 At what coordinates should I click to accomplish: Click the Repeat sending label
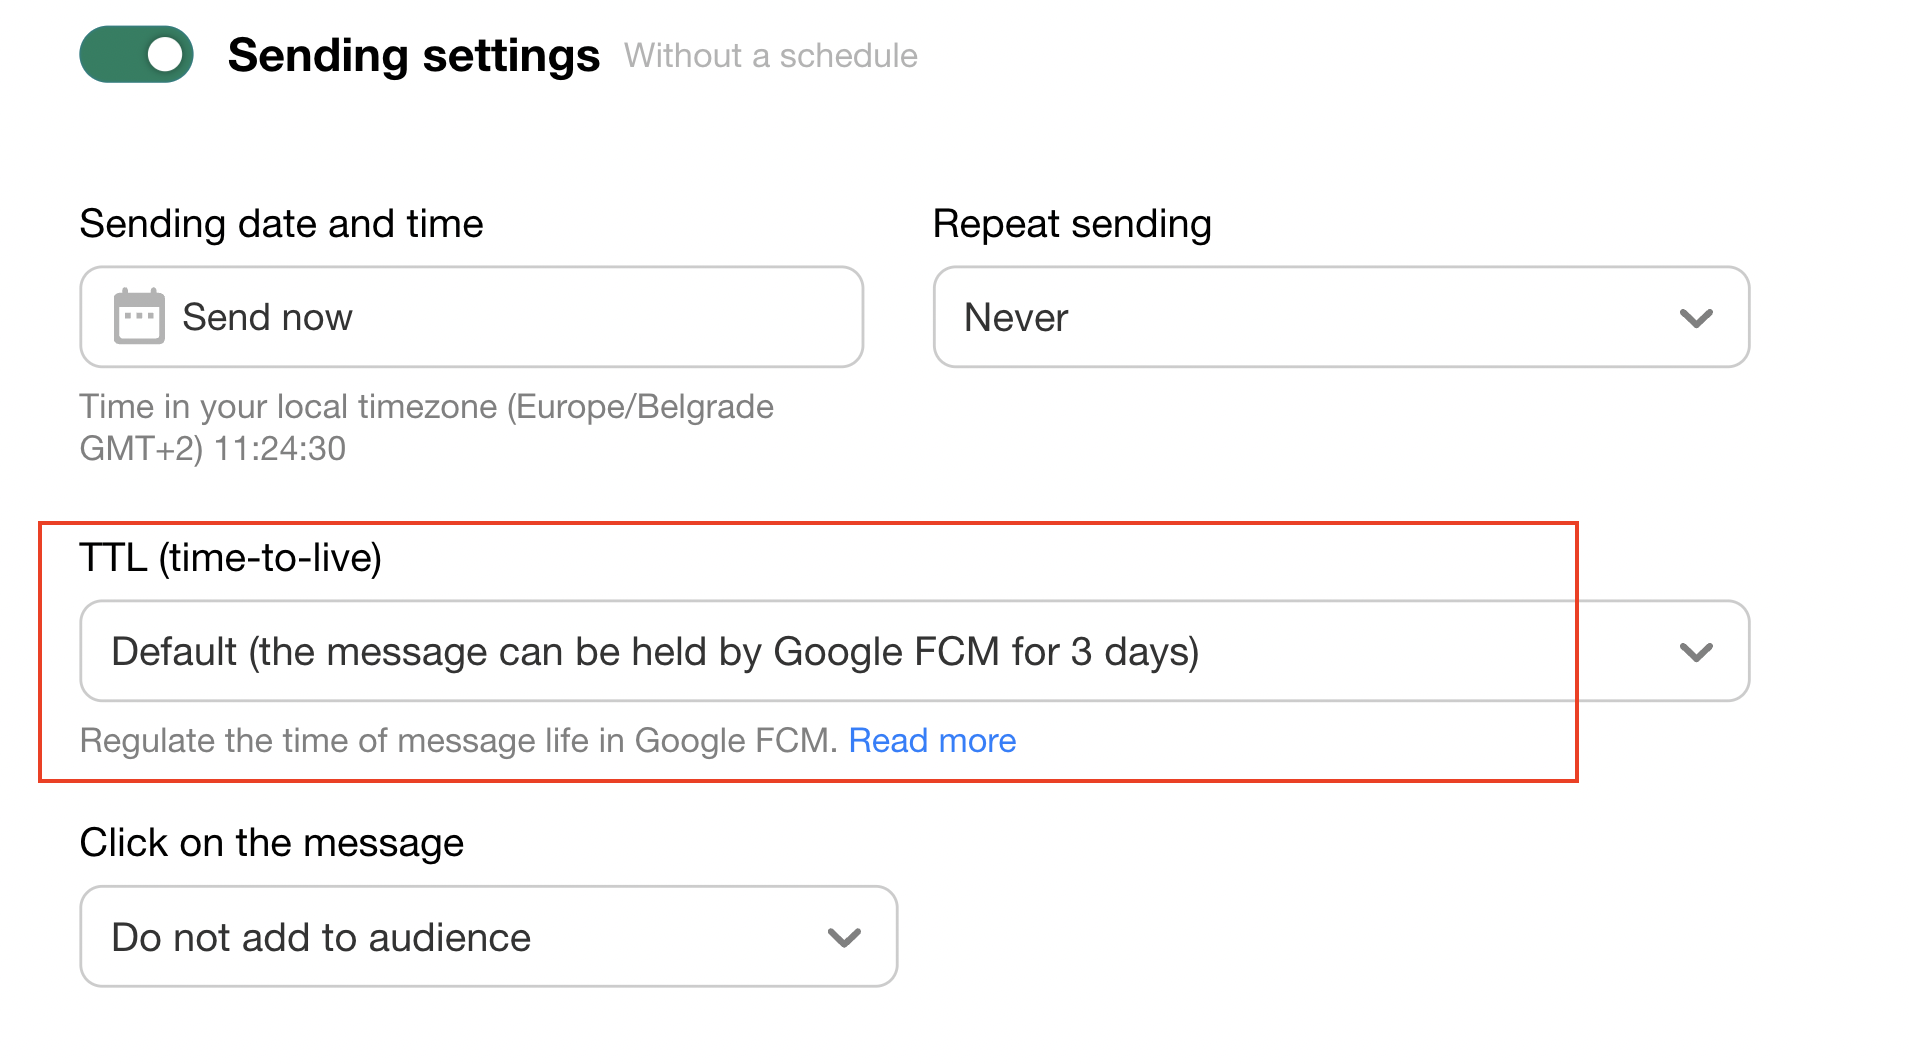1072,224
